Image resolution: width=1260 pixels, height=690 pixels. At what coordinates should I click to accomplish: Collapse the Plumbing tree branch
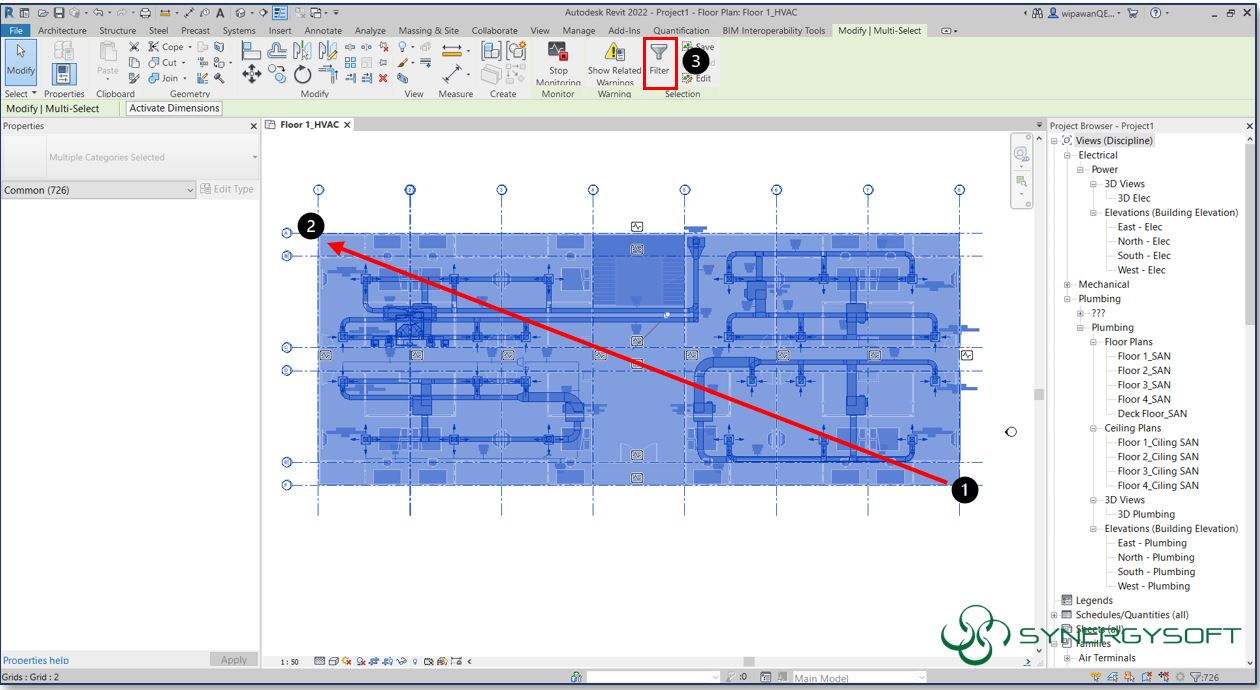pyautogui.click(x=1066, y=298)
